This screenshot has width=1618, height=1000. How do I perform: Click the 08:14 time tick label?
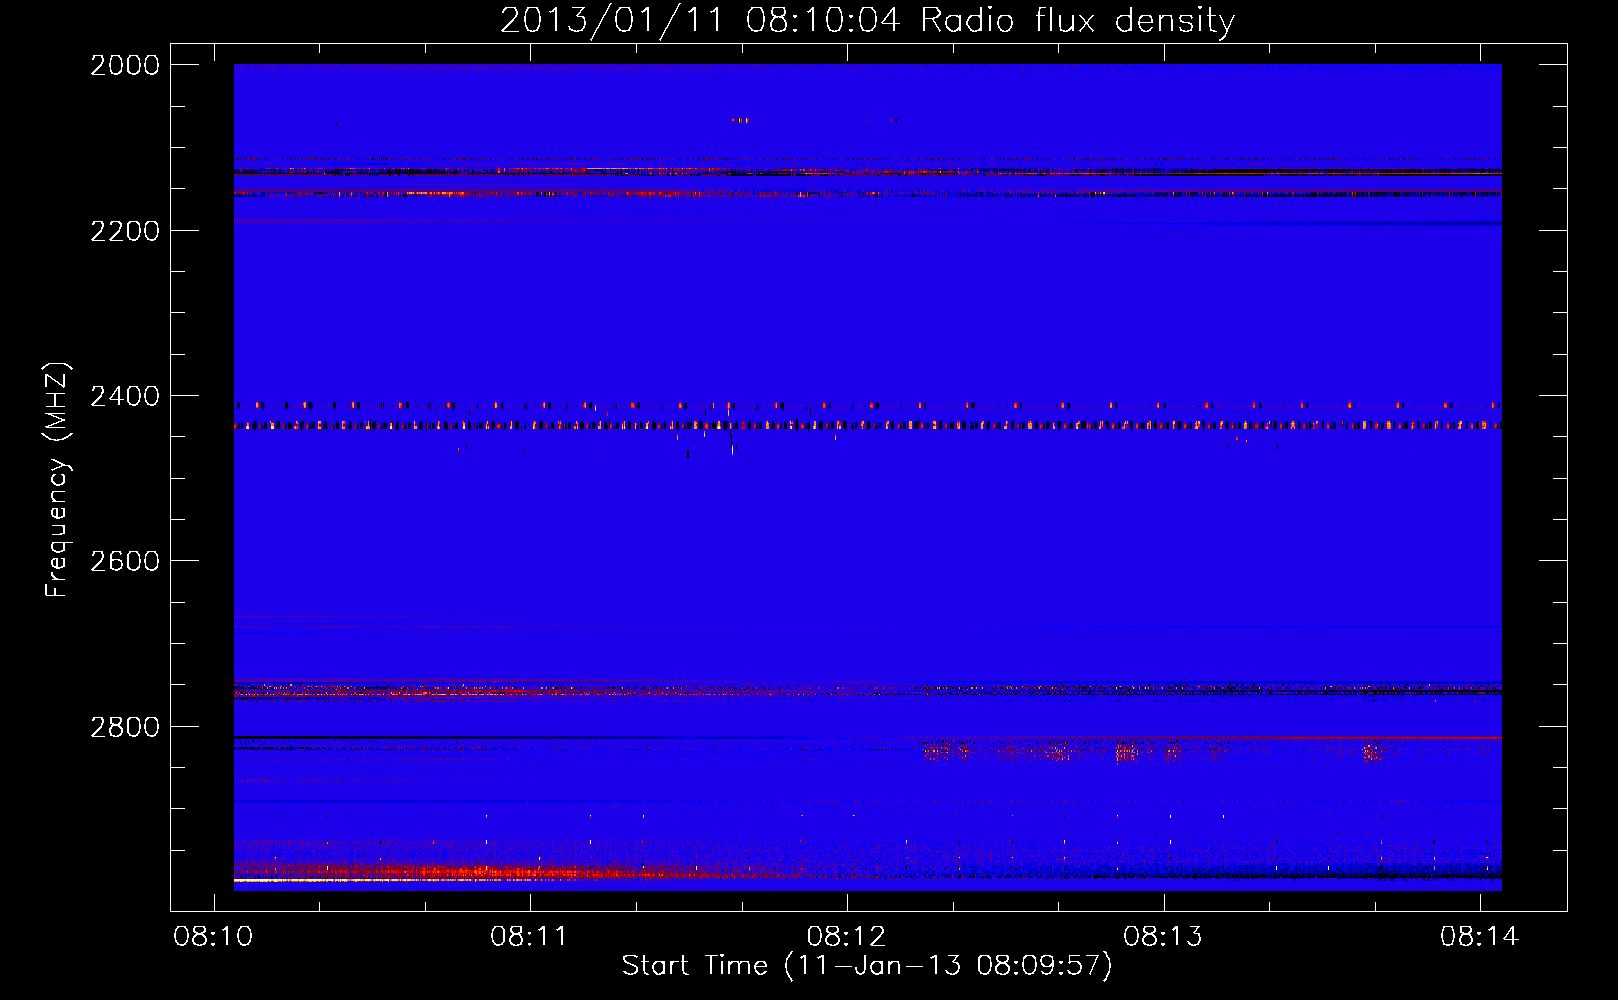point(1479,937)
